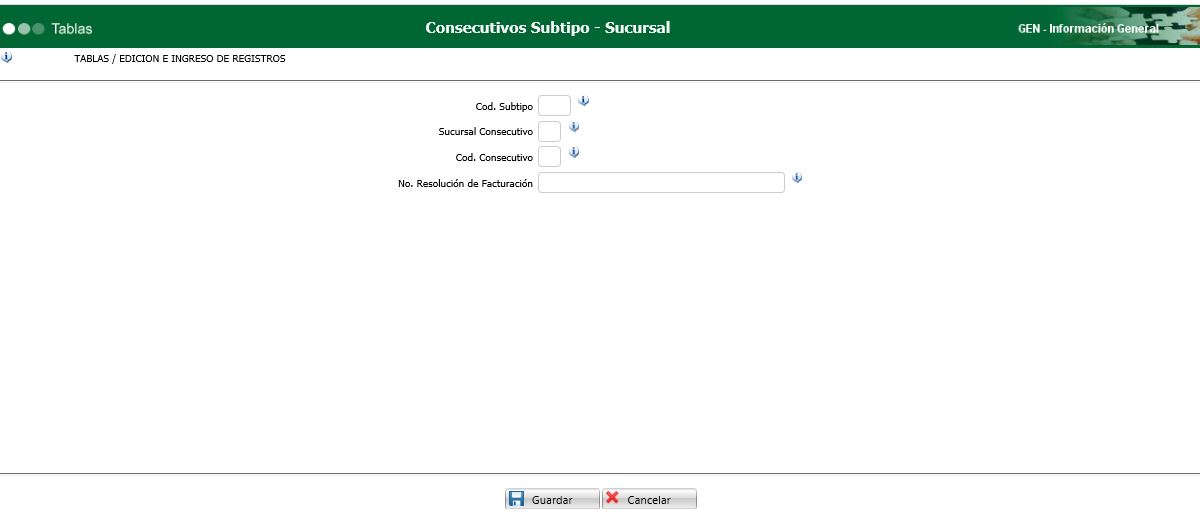The height and width of the screenshot is (528, 1200).
Task: Click TABLAS / EDICION E INGRESO DE REGISTROS text
Action: 180,59
